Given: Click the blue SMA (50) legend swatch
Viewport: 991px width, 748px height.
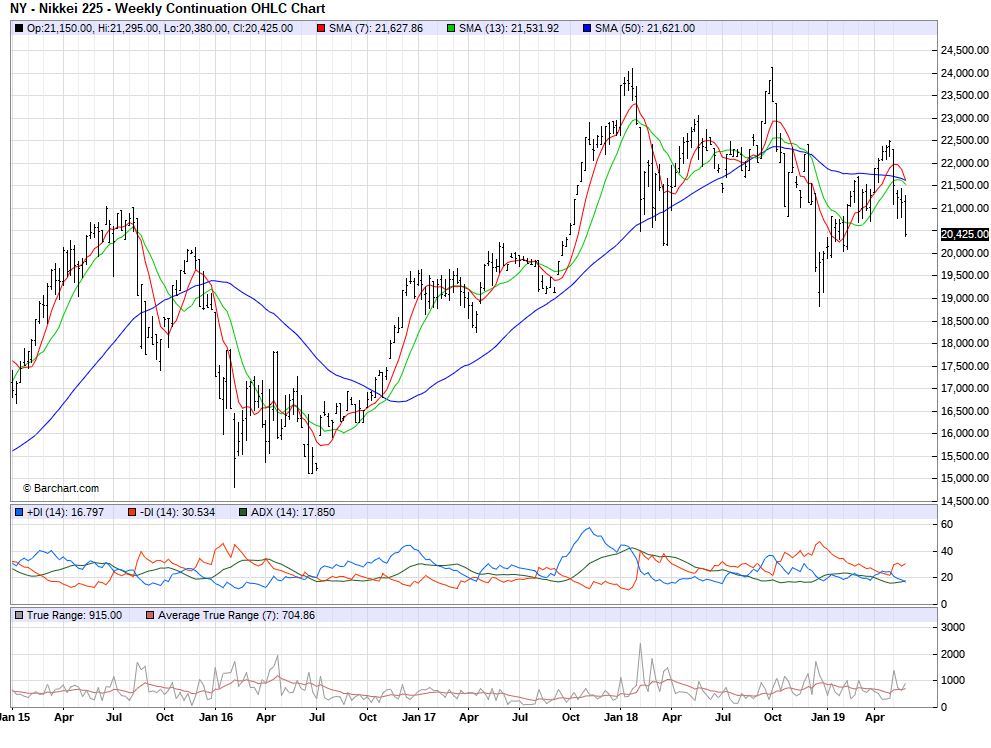Looking at the screenshot, I should 585,28.
